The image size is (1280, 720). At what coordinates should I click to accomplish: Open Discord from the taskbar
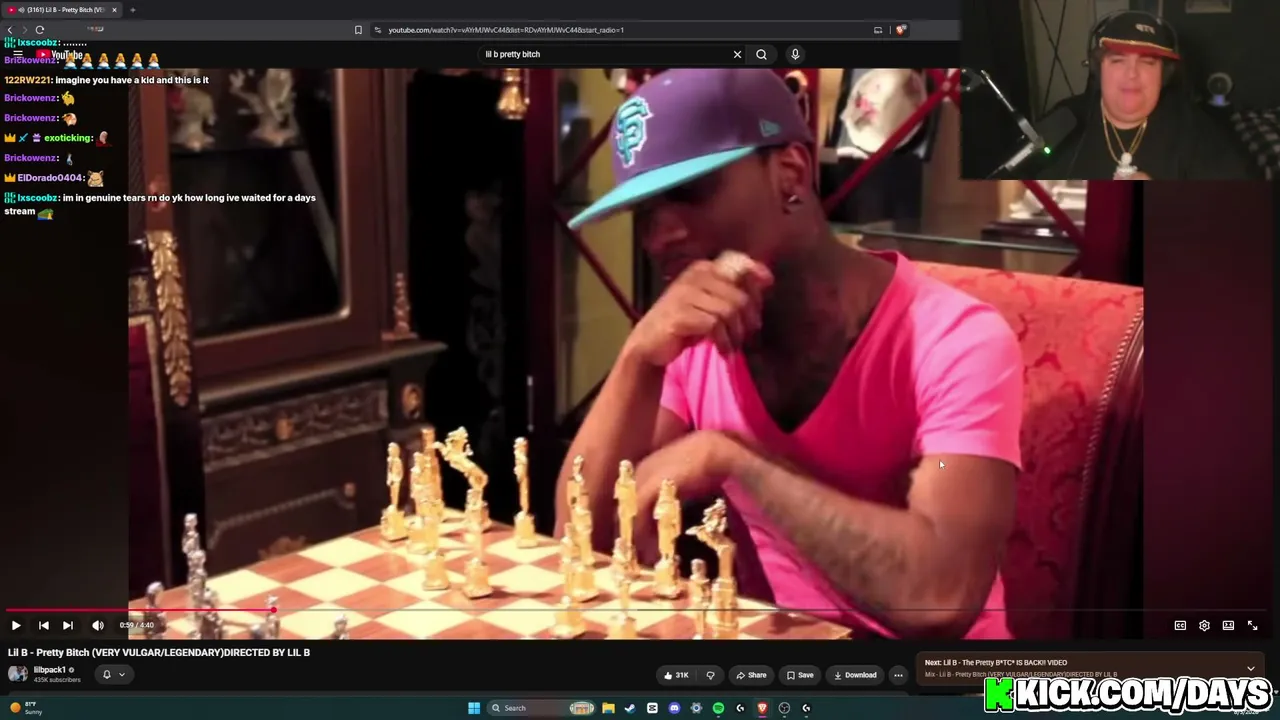(674, 708)
